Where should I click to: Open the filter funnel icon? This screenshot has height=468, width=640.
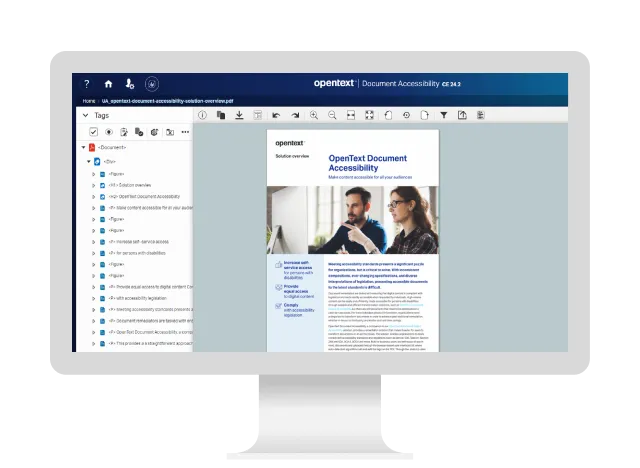tap(444, 115)
